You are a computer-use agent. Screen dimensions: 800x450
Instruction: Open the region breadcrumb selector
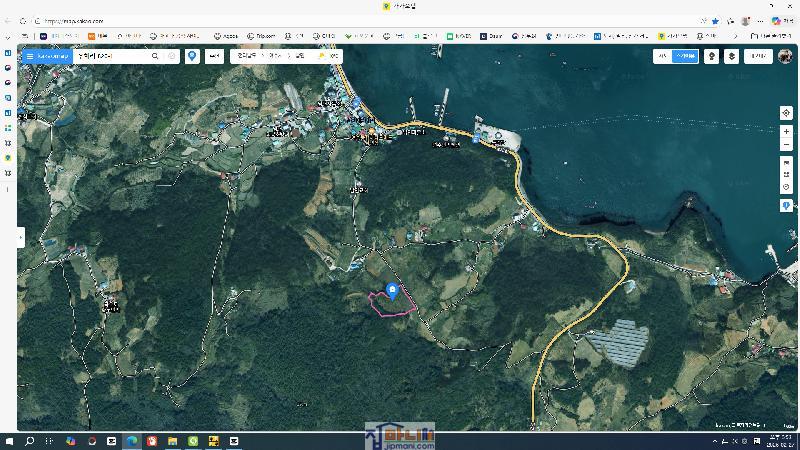click(x=271, y=57)
